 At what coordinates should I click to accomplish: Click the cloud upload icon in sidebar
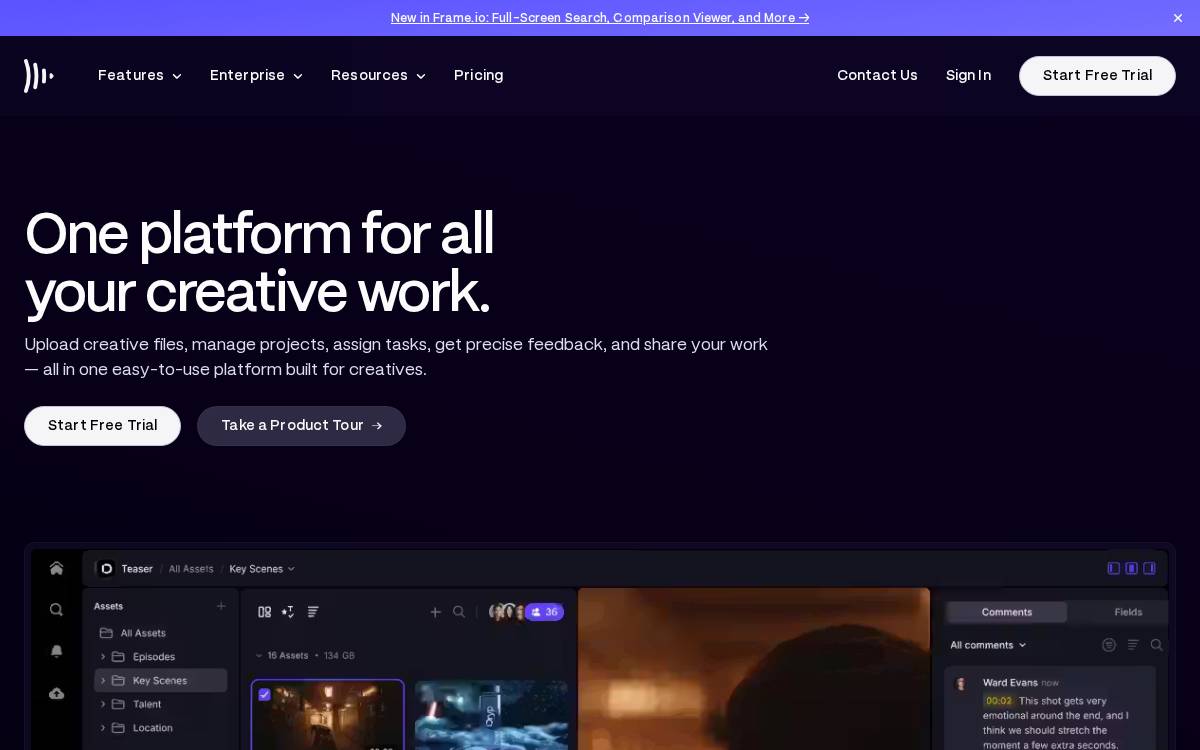point(56,693)
